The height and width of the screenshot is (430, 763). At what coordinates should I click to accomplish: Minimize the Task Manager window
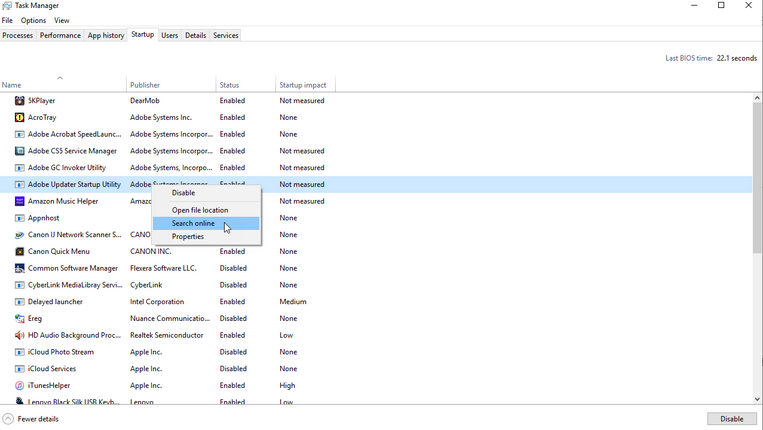(694, 5)
